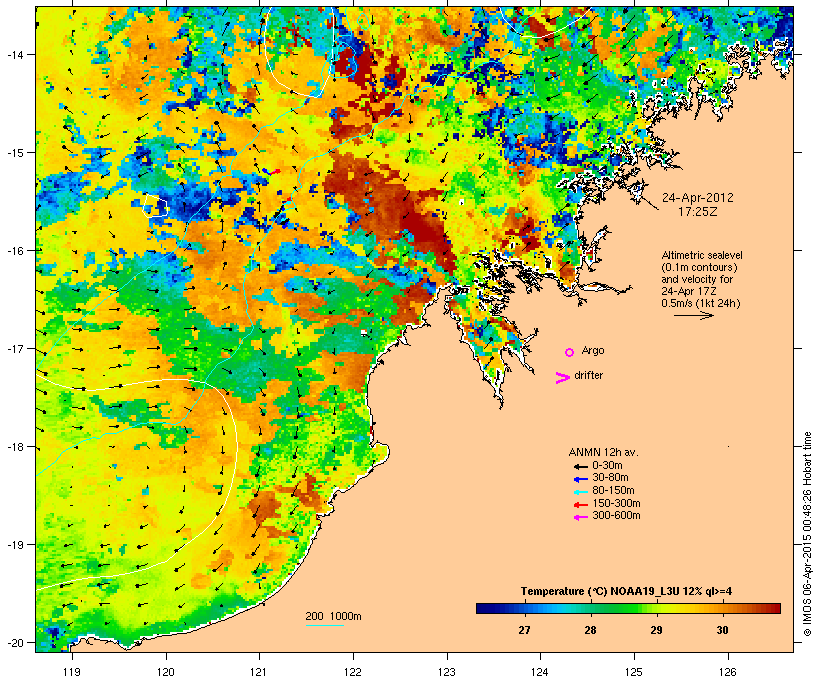
Task: Click the '300-600m' depth label
Action: [616, 516]
